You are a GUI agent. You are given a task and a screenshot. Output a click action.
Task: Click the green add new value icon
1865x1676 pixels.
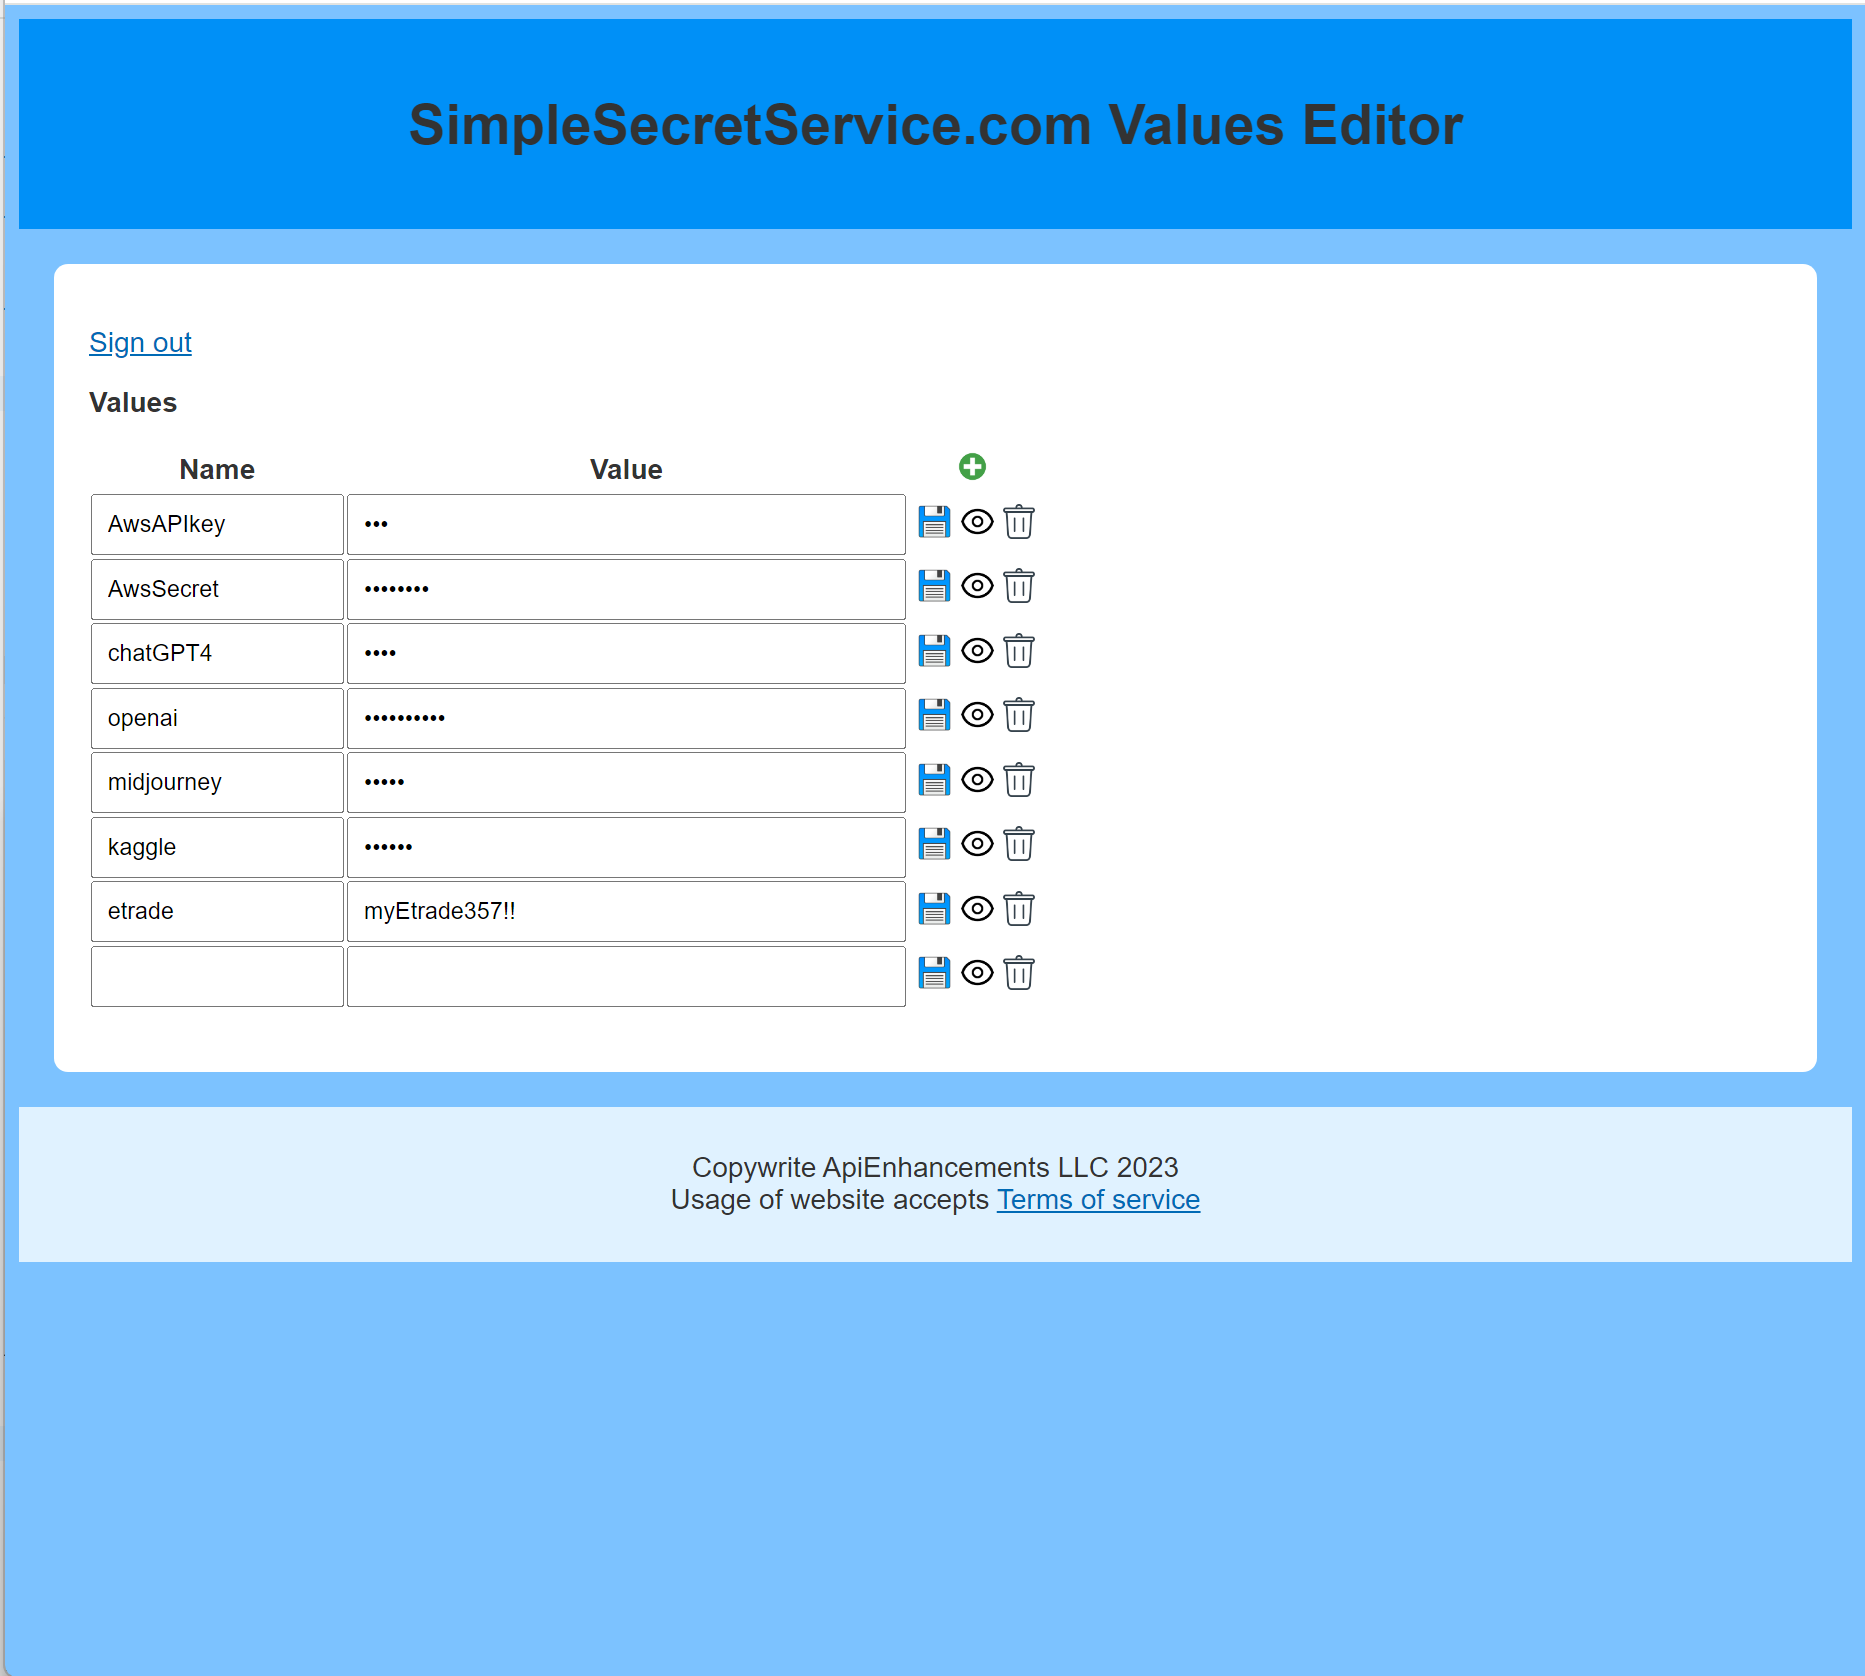tap(972, 466)
